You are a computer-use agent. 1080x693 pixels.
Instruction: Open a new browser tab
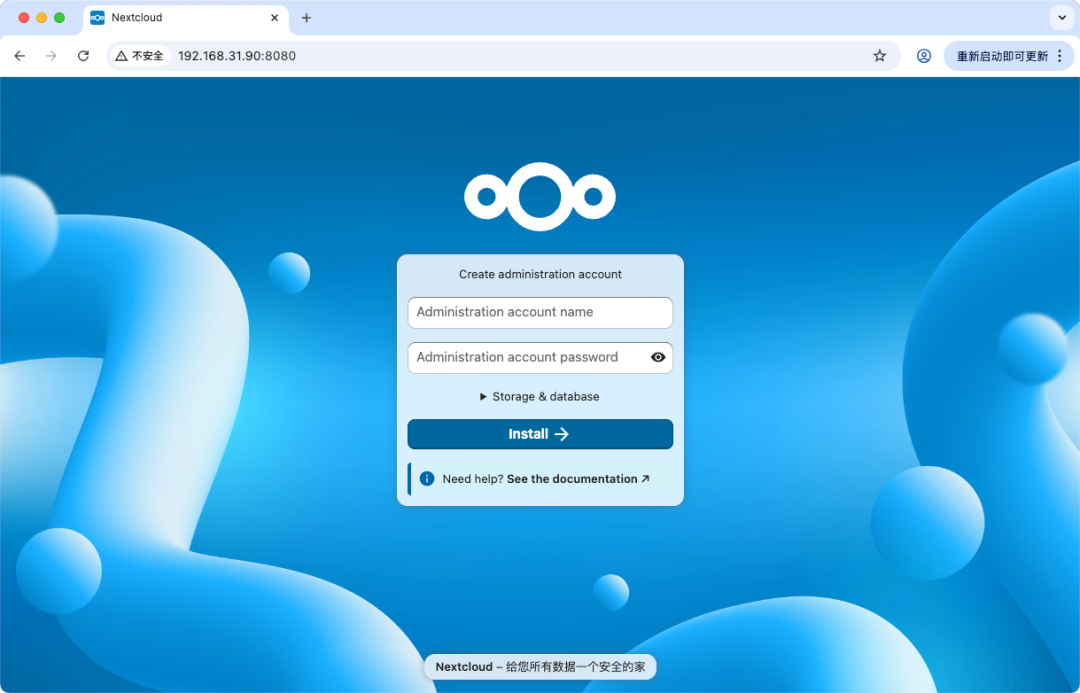[306, 17]
